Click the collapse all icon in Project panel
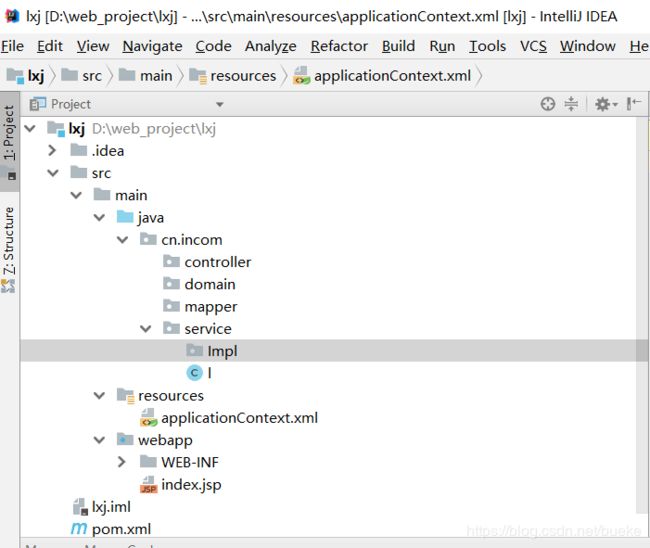 (x=571, y=104)
